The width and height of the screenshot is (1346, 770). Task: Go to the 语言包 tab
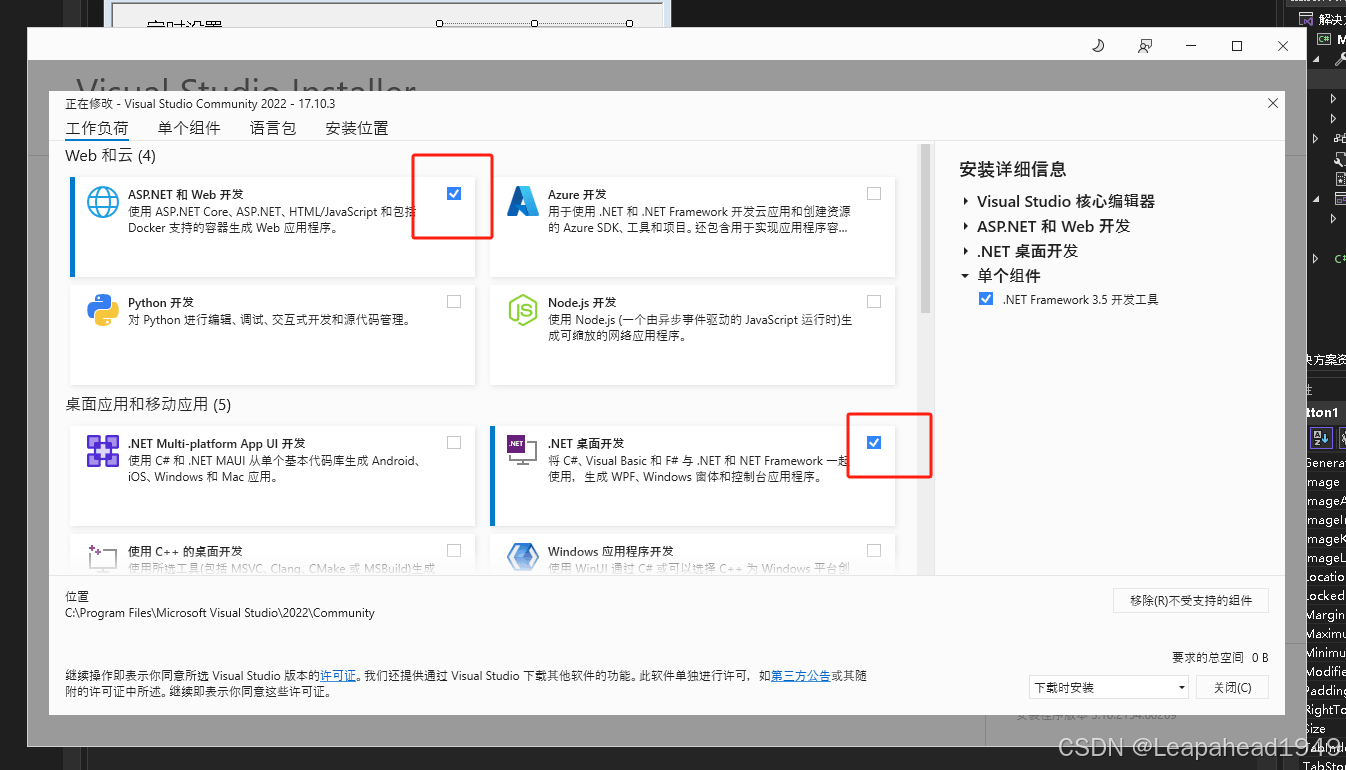(x=273, y=128)
